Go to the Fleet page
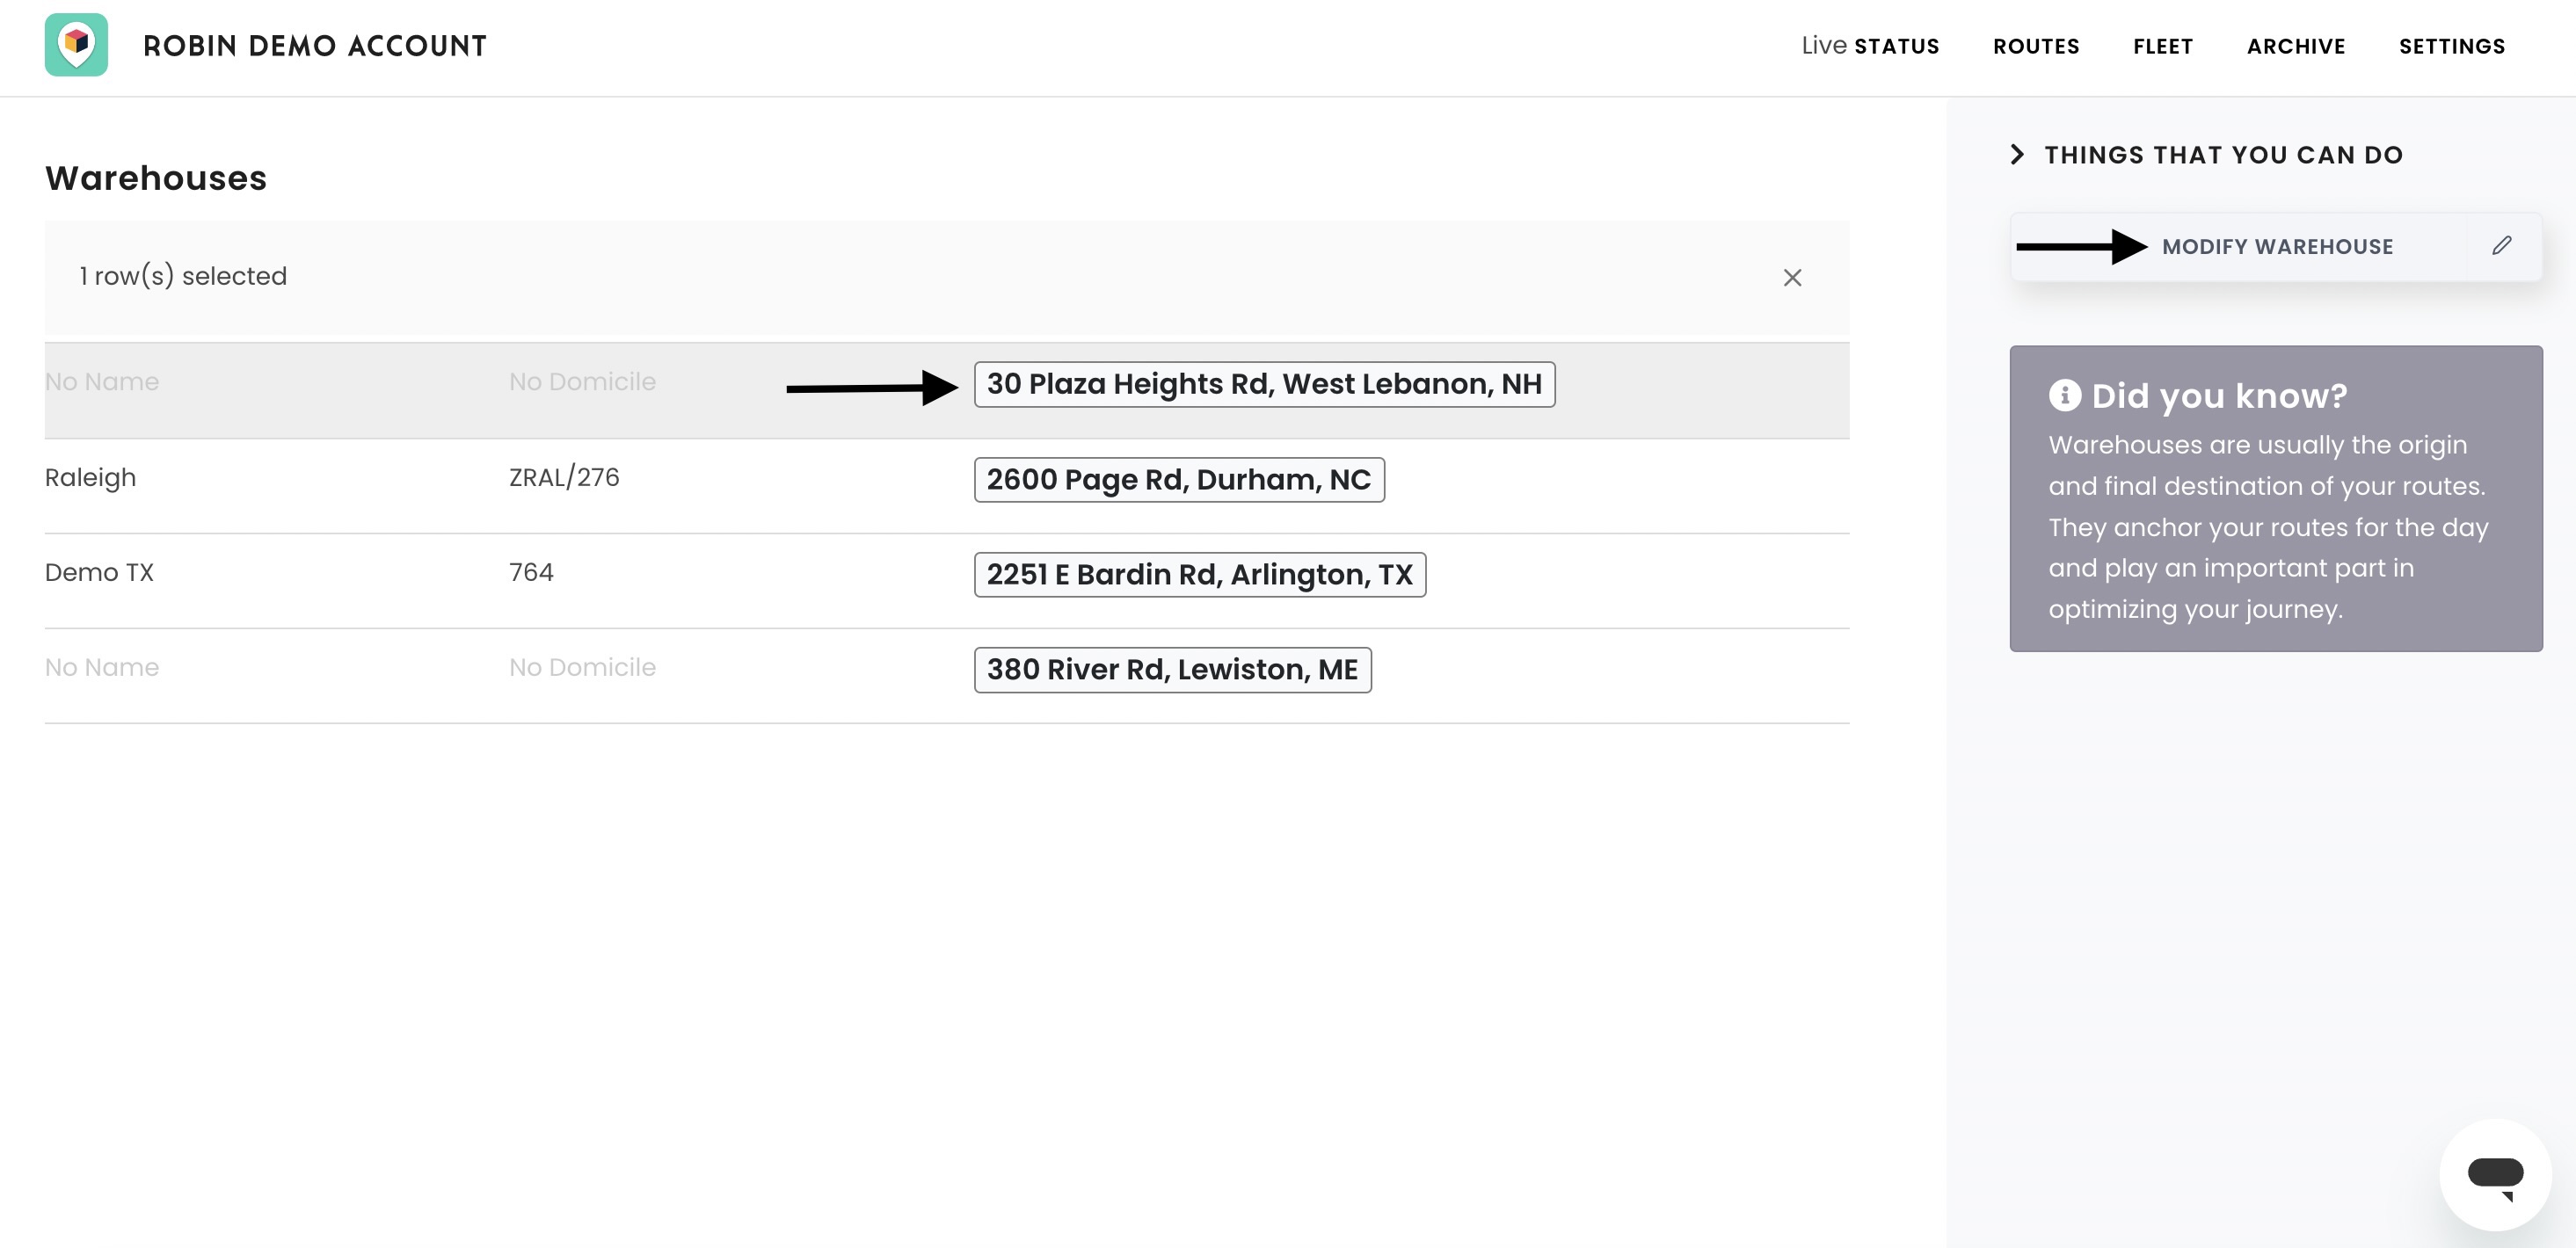The width and height of the screenshot is (2576, 1248). pyautogui.click(x=2163, y=46)
